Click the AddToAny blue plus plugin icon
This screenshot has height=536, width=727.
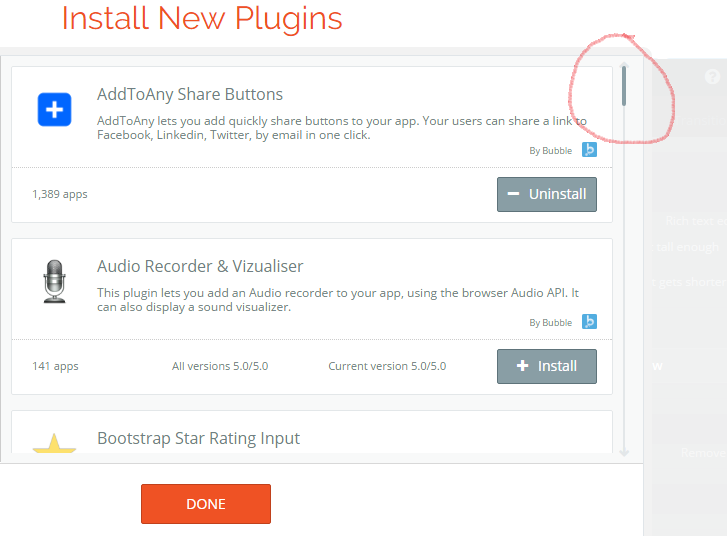tap(54, 109)
